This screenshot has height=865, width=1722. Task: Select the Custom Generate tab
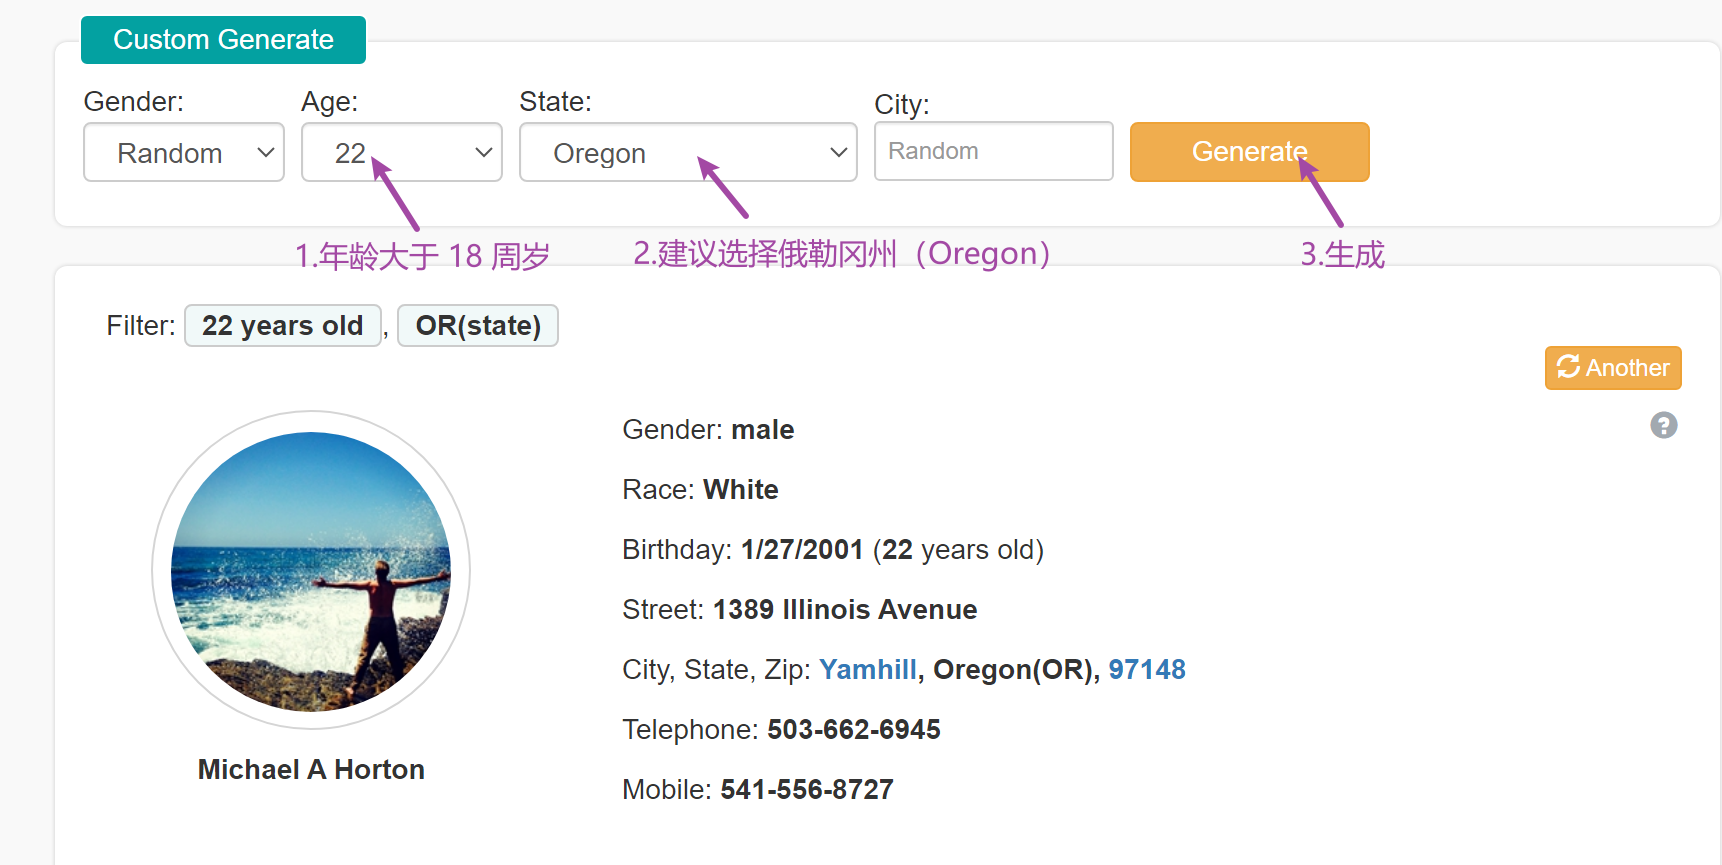coord(223,40)
